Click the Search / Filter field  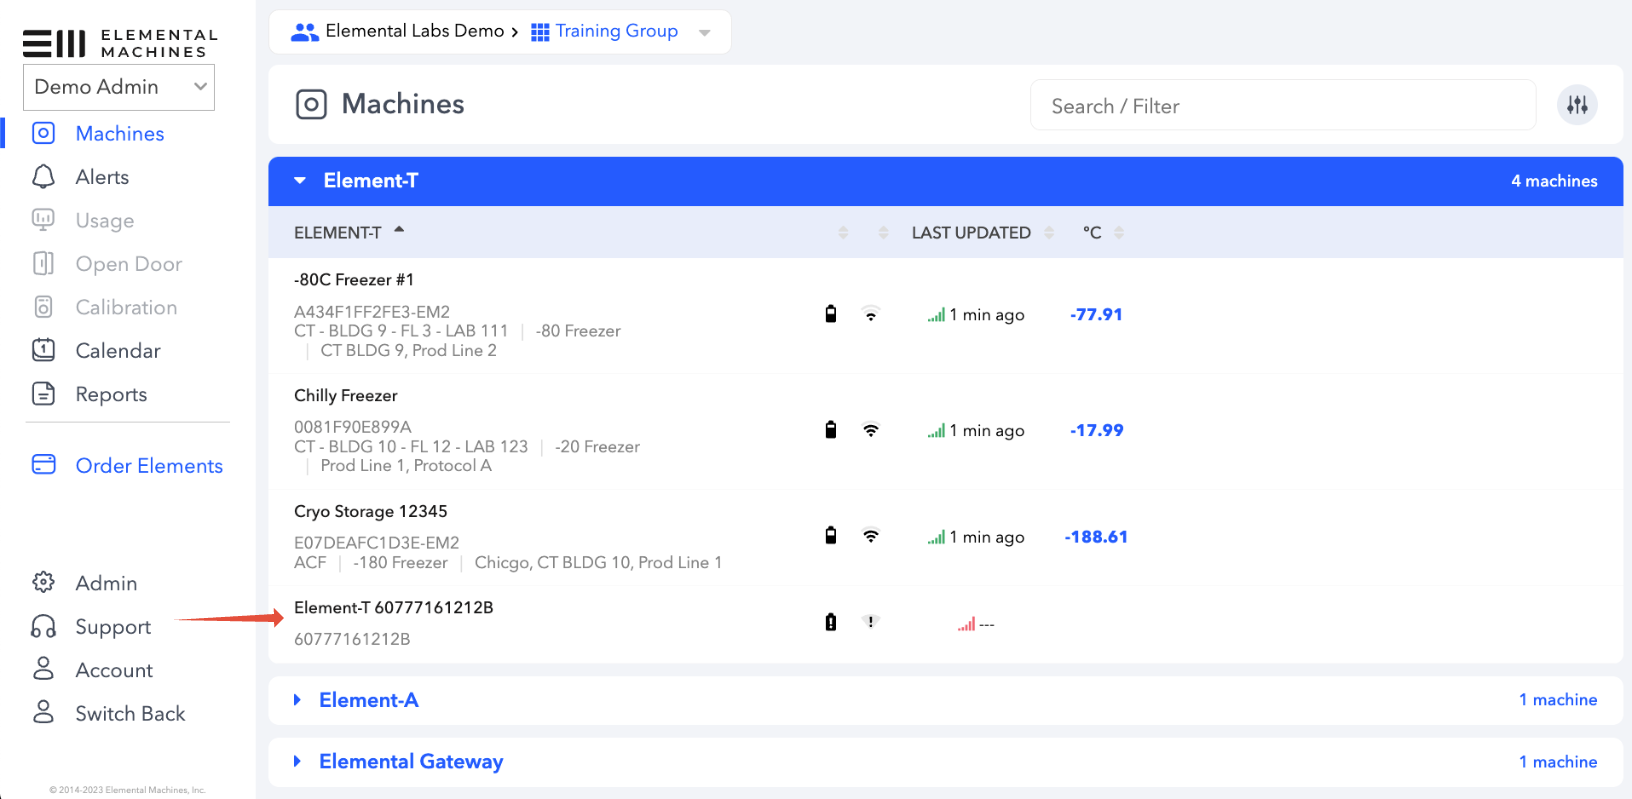(x=1283, y=105)
